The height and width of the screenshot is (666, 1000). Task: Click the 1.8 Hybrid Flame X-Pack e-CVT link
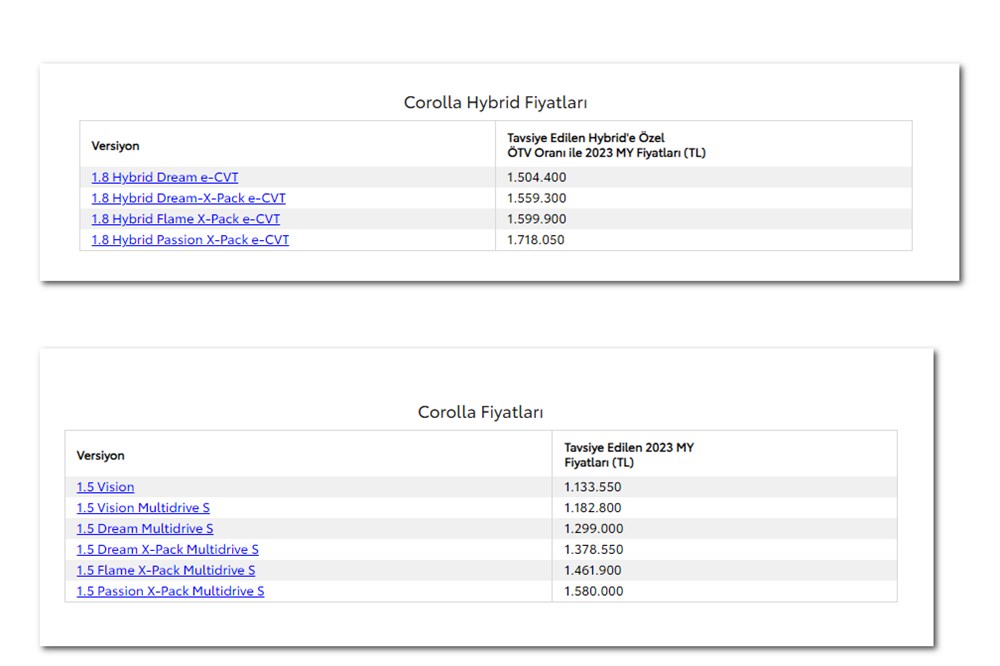coord(185,219)
